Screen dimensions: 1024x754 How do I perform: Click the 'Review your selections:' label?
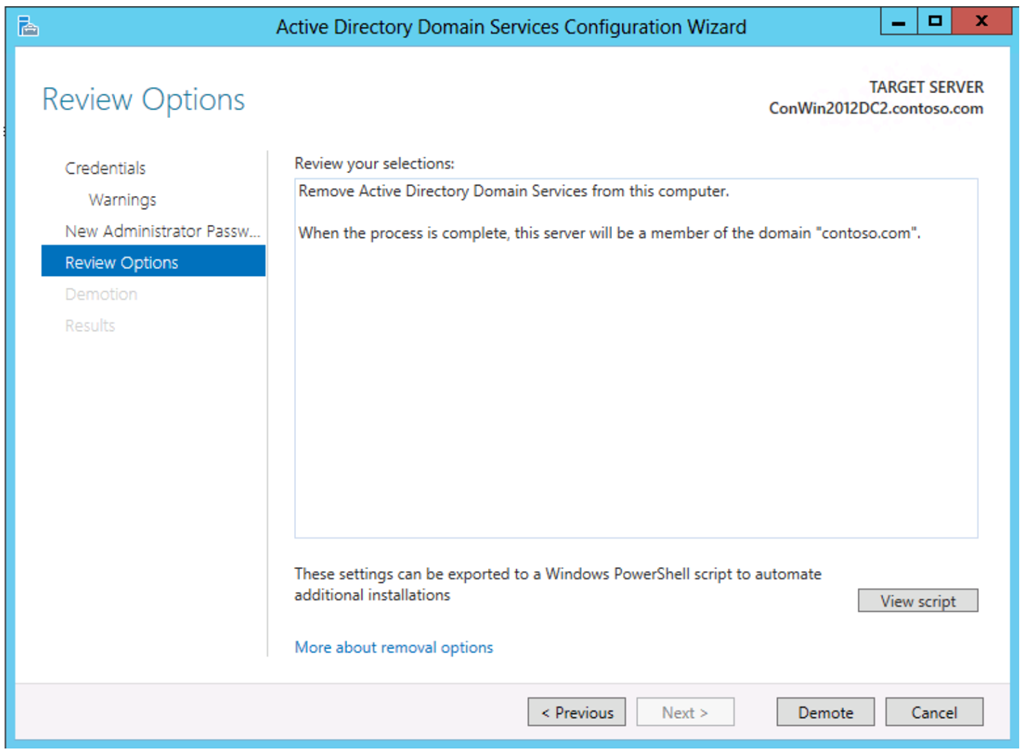[x=374, y=163]
